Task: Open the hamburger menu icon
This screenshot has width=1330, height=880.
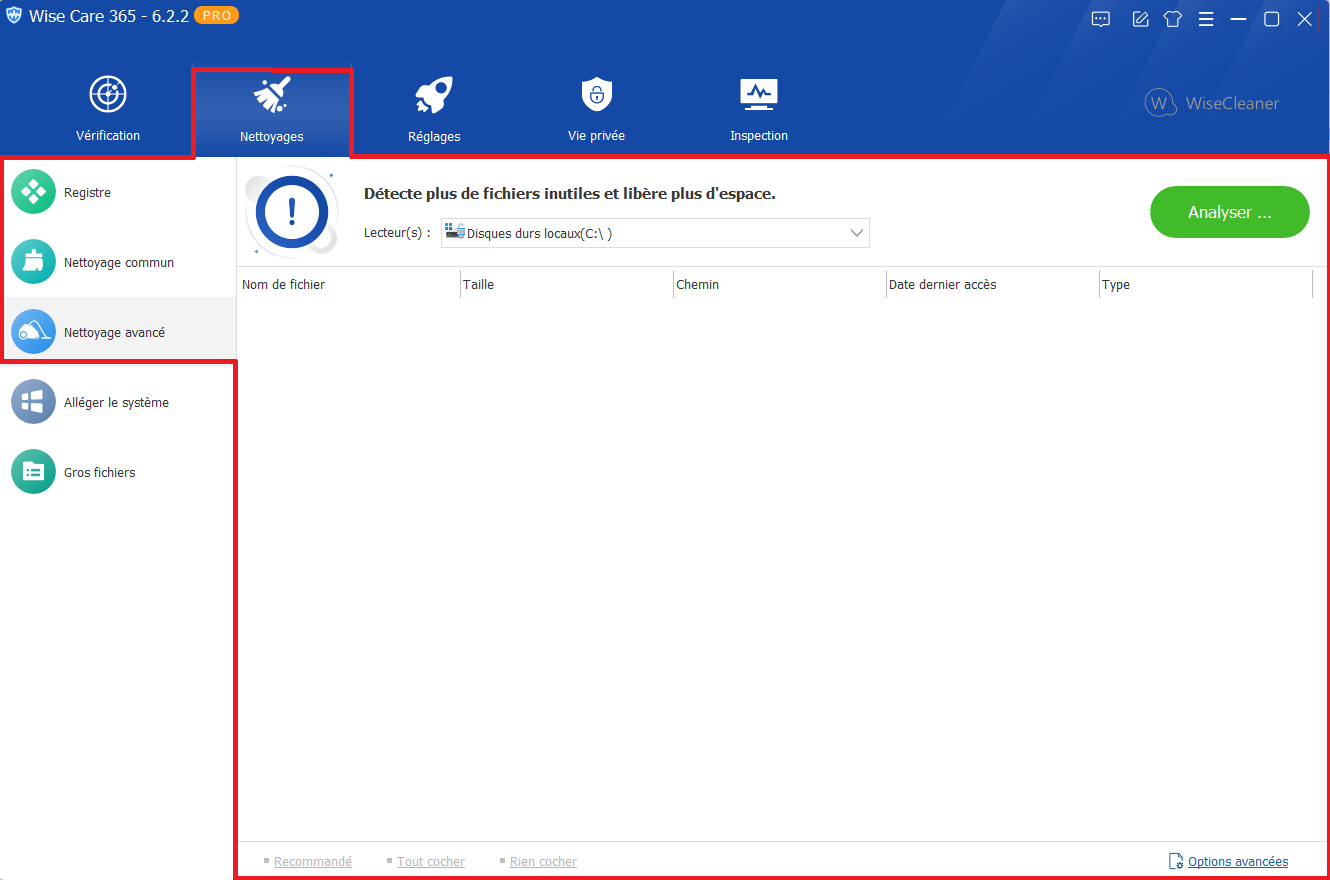Action: point(1206,19)
